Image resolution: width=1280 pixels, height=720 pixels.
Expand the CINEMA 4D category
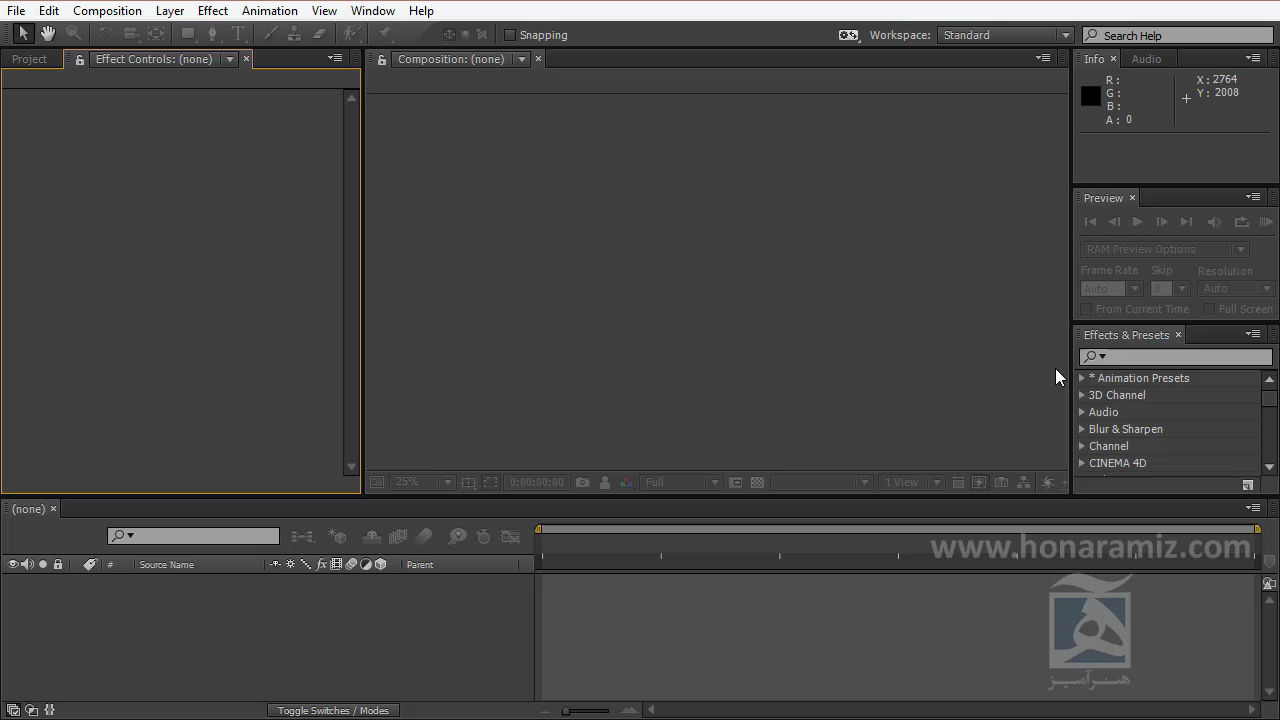point(1081,463)
